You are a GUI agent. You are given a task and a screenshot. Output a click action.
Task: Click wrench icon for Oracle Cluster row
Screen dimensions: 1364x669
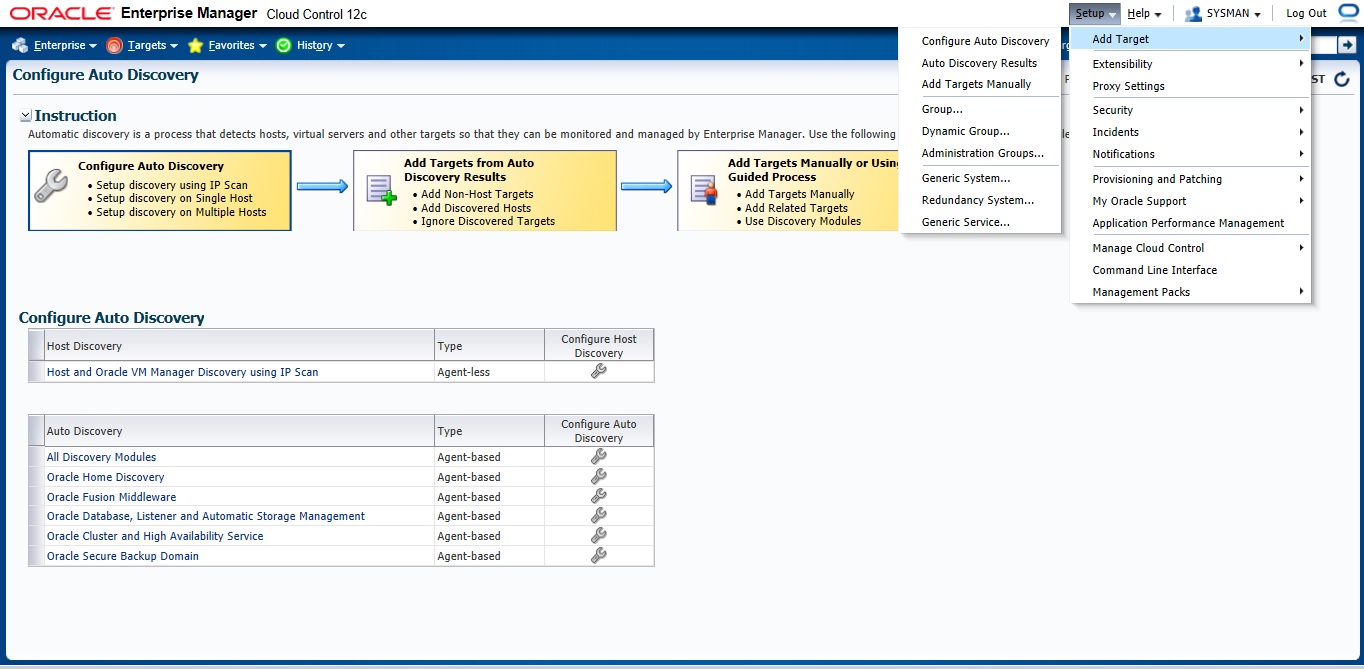tap(598, 535)
